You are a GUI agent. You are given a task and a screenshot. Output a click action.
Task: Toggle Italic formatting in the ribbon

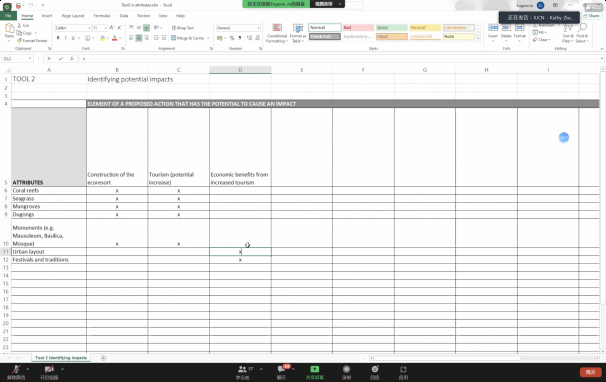pos(65,38)
